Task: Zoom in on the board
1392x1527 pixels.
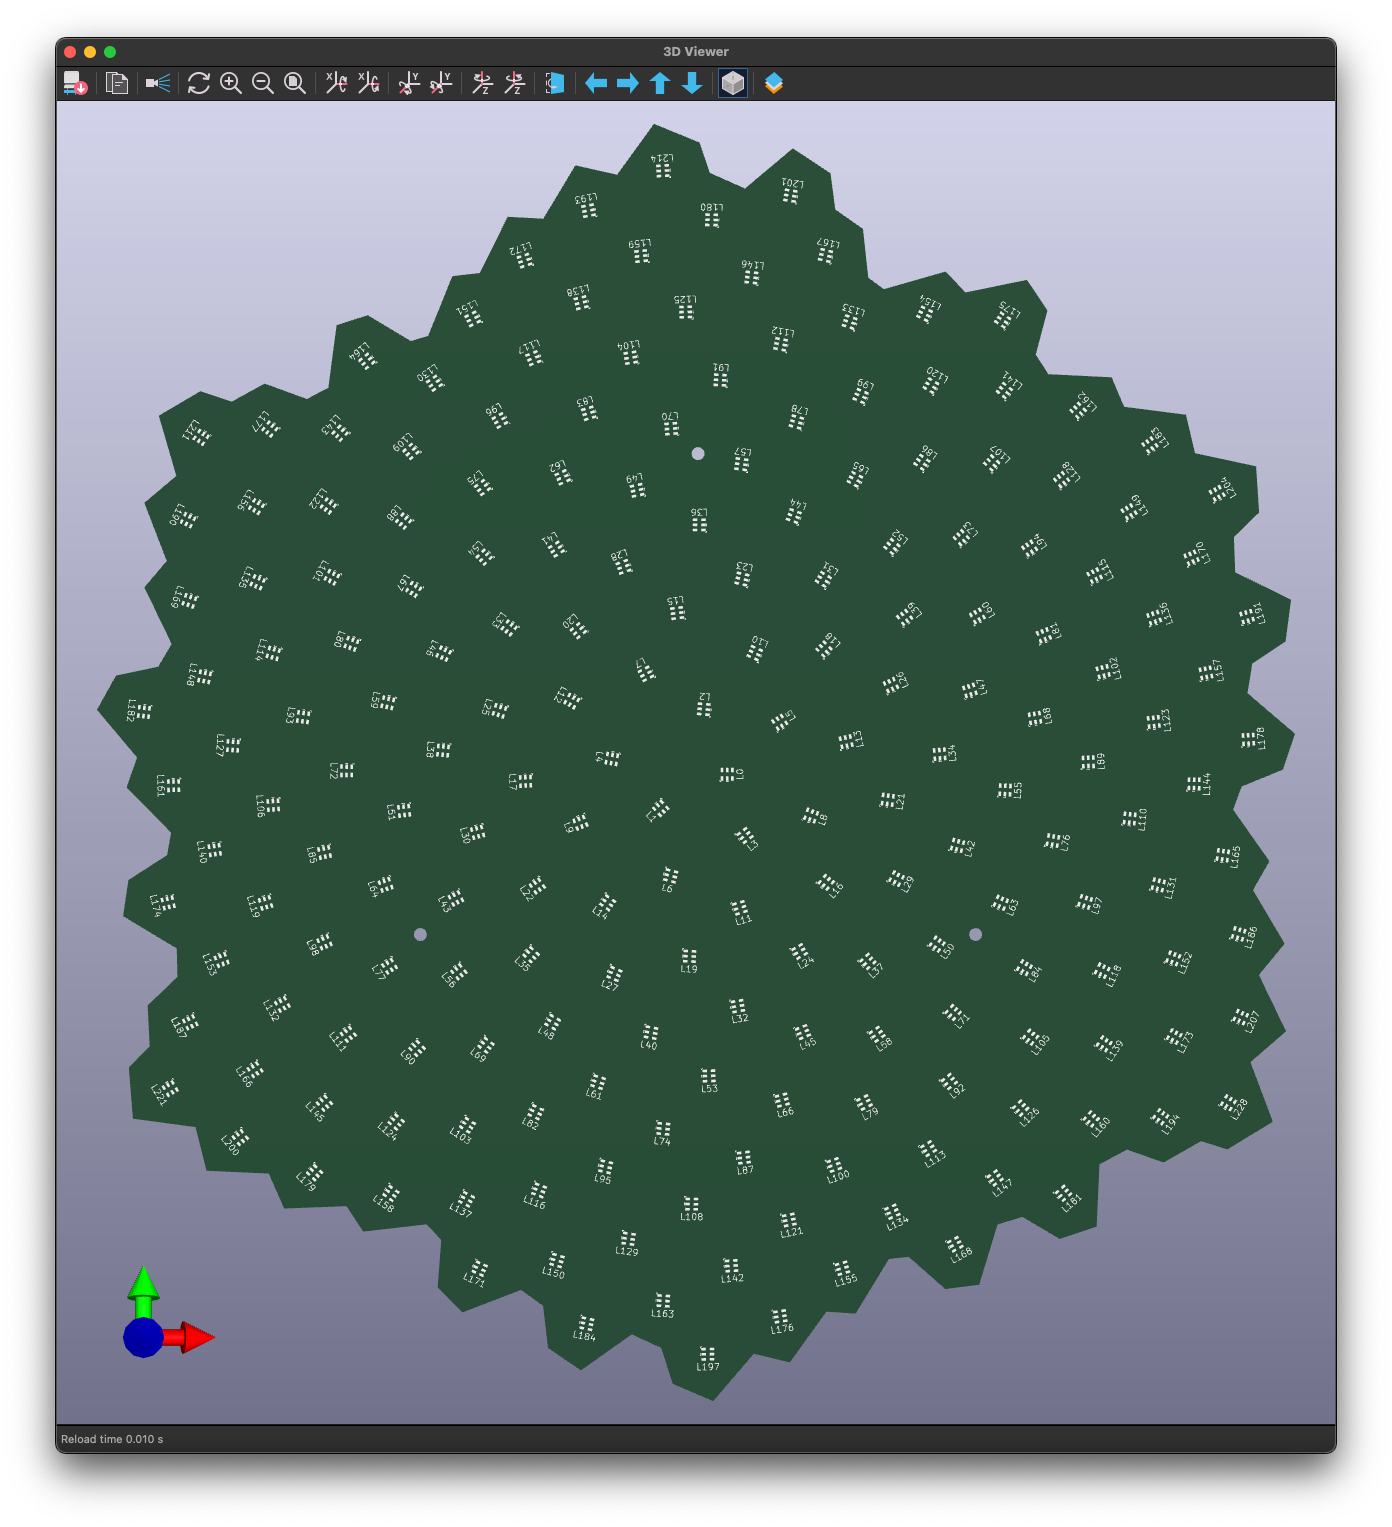Action: click(x=231, y=83)
